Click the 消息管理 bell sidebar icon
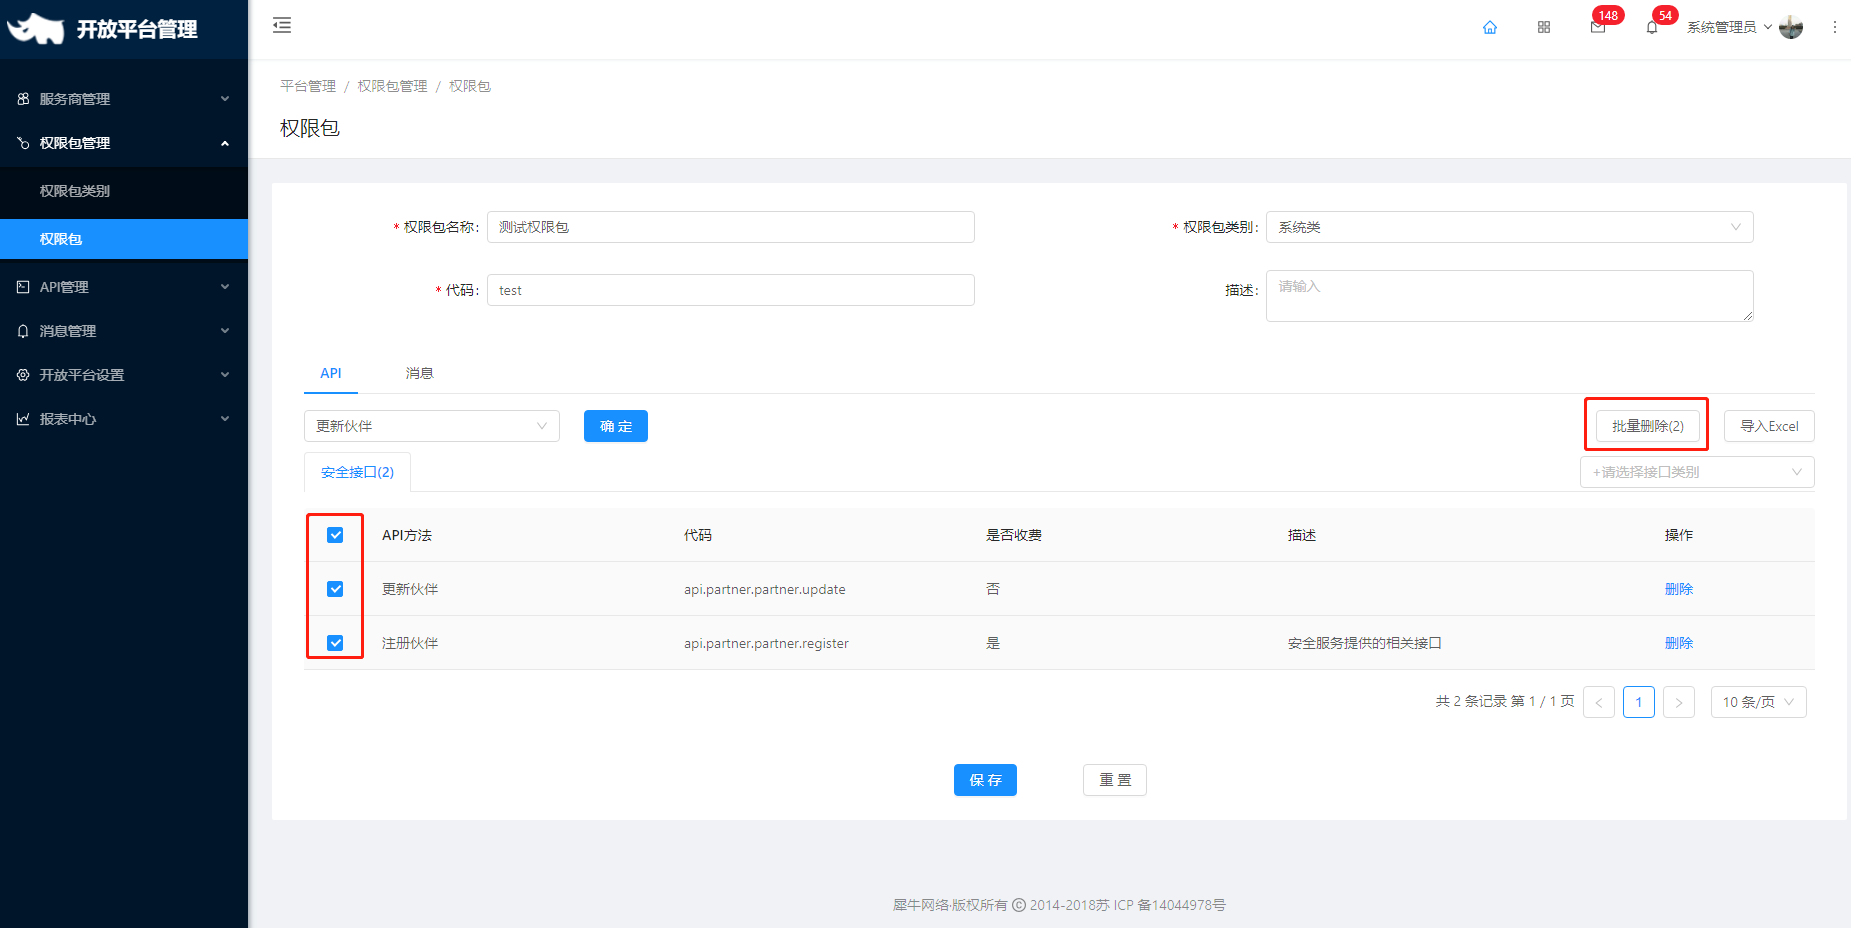Viewport: 1851px width, 928px height. (x=23, y=331)
